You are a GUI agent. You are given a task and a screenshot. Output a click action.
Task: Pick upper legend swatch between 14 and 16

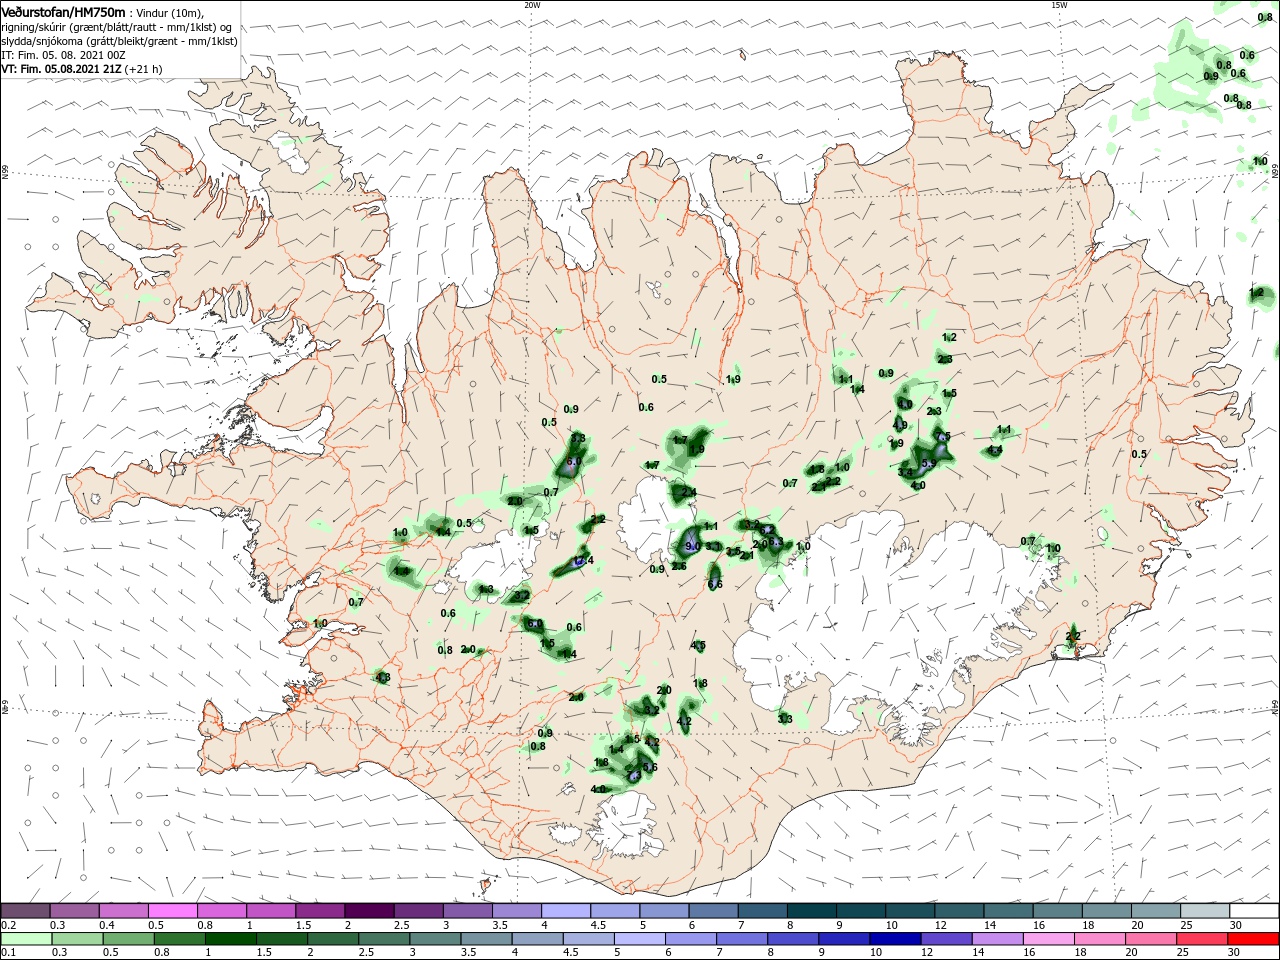coord(1008,910)
